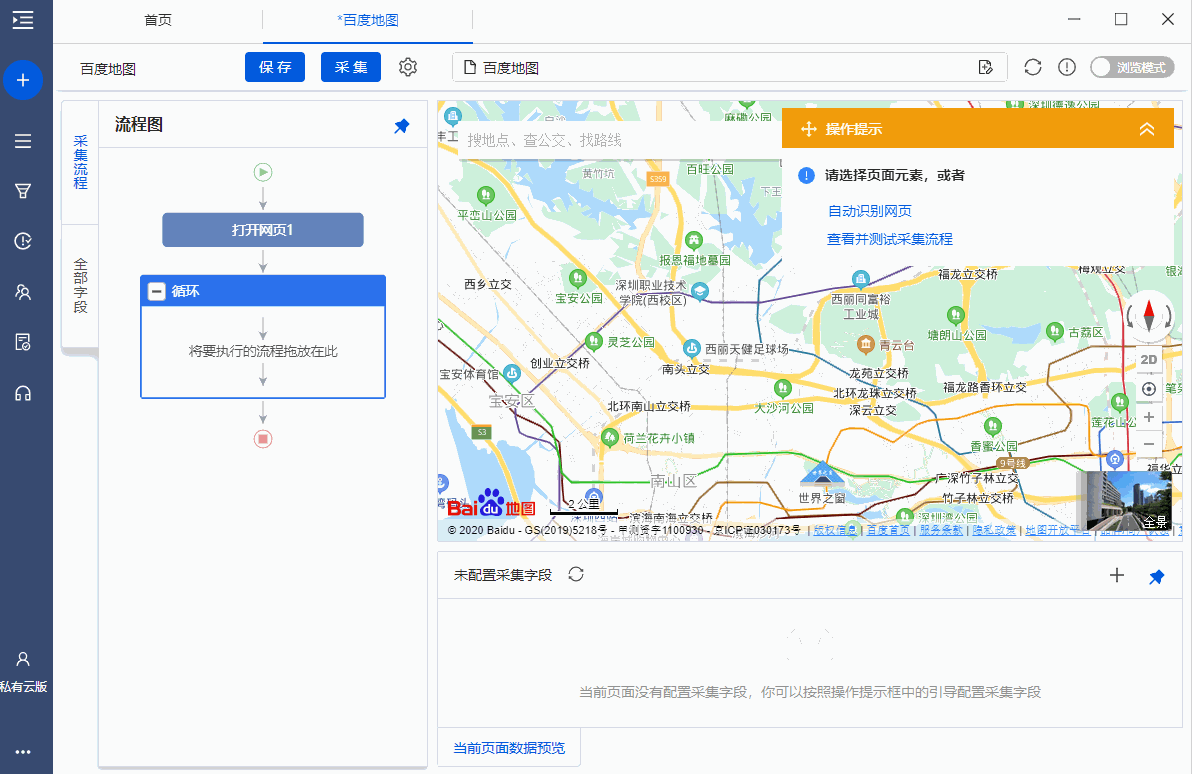The image size is (1192, 774).
Task: Click the blue plus new task button
Action: coord(23,80)
